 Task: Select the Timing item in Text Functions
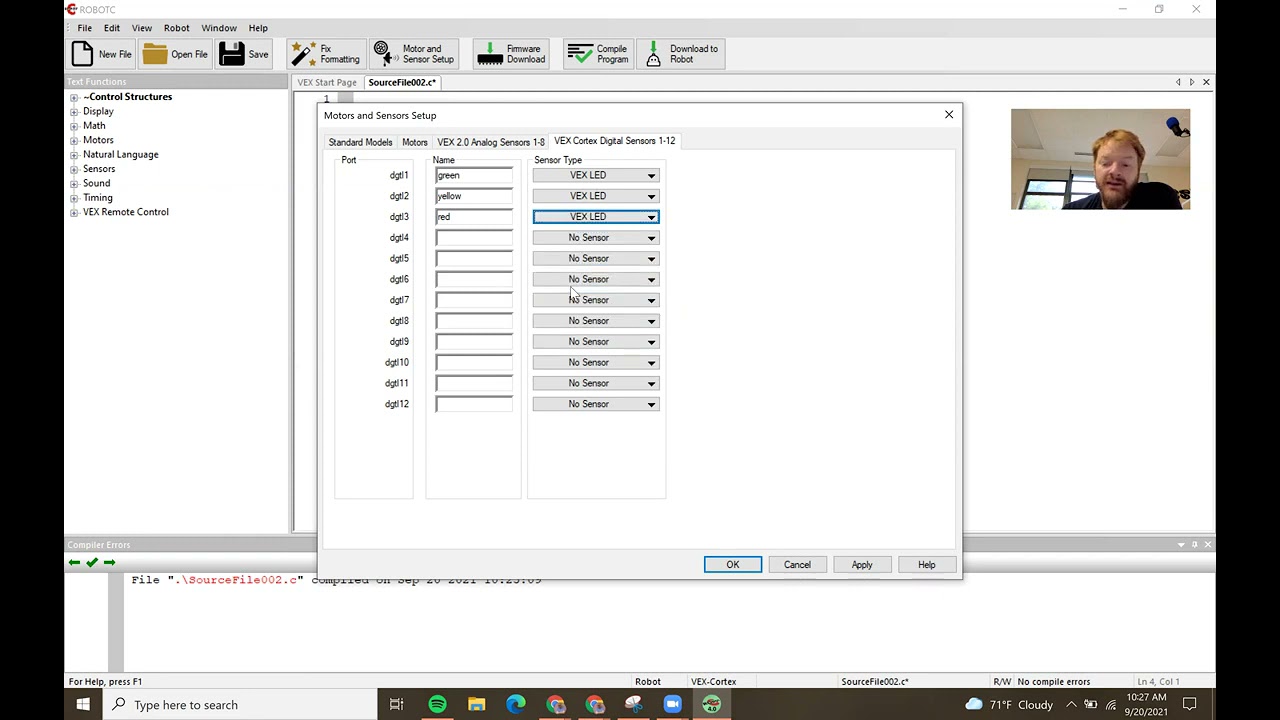98,198
